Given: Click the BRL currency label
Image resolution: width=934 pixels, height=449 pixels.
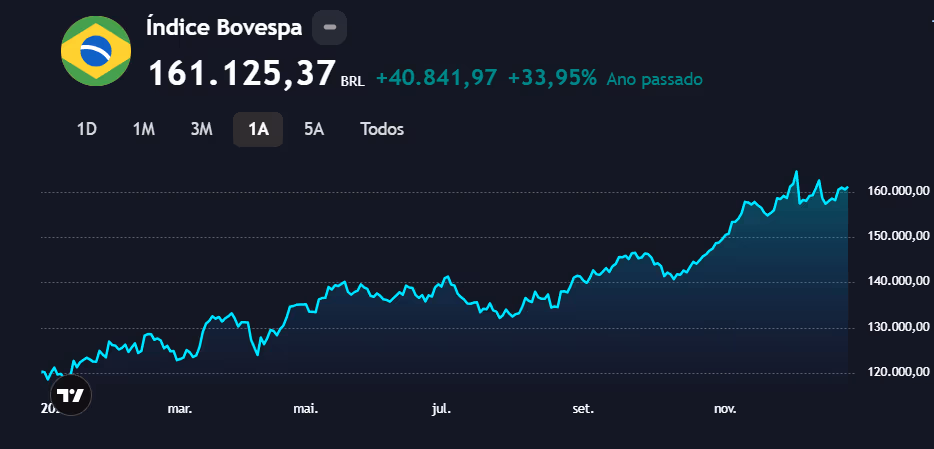Looking at the screenshot, I should (x=352, y=82).
